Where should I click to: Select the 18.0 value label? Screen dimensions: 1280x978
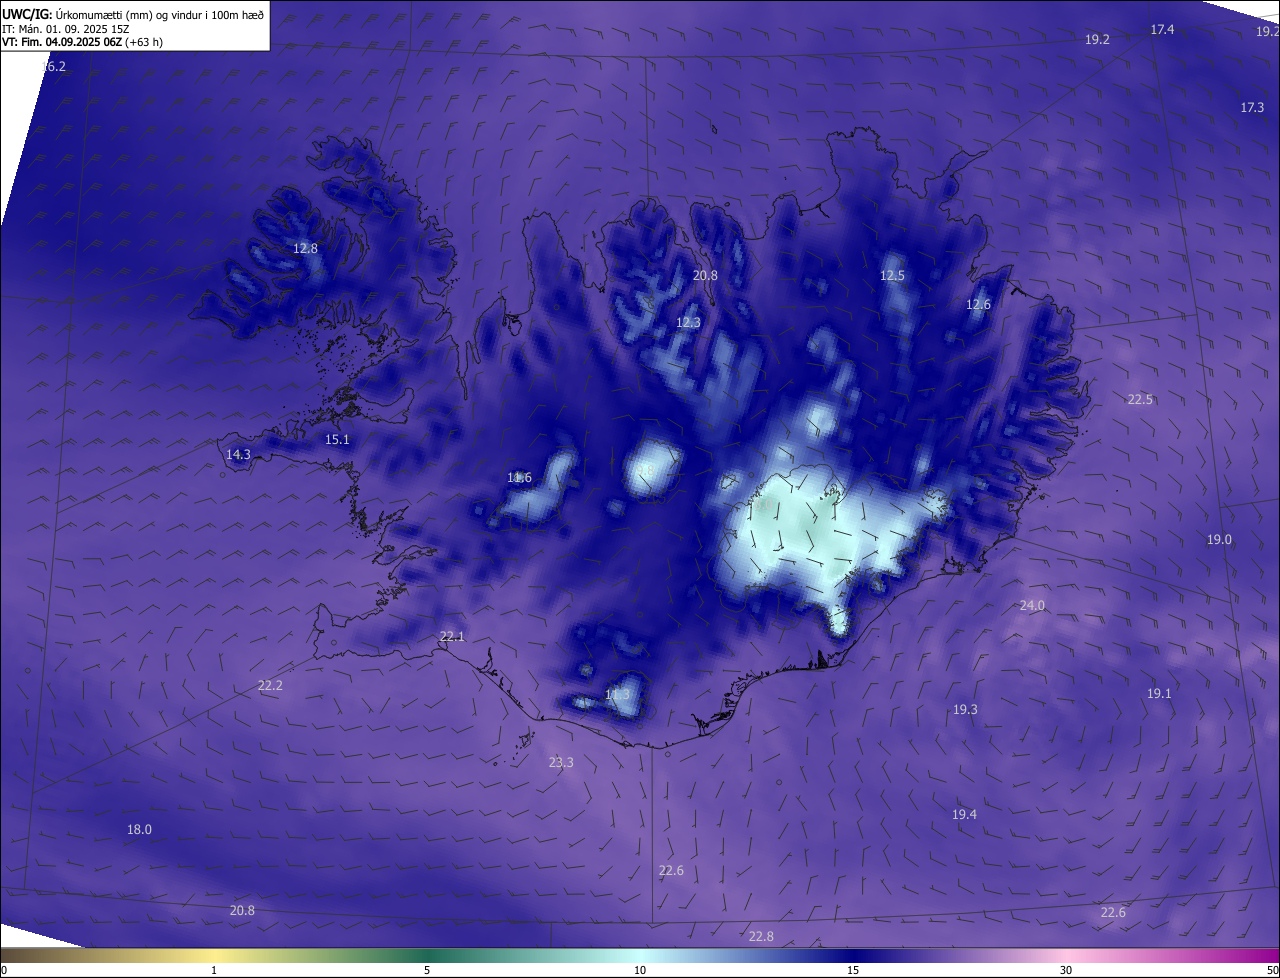(139, 830)
